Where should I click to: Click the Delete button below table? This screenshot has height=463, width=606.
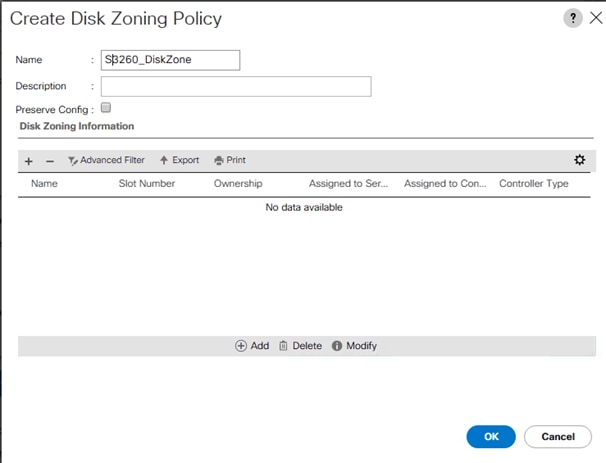[x=300, y=346]
